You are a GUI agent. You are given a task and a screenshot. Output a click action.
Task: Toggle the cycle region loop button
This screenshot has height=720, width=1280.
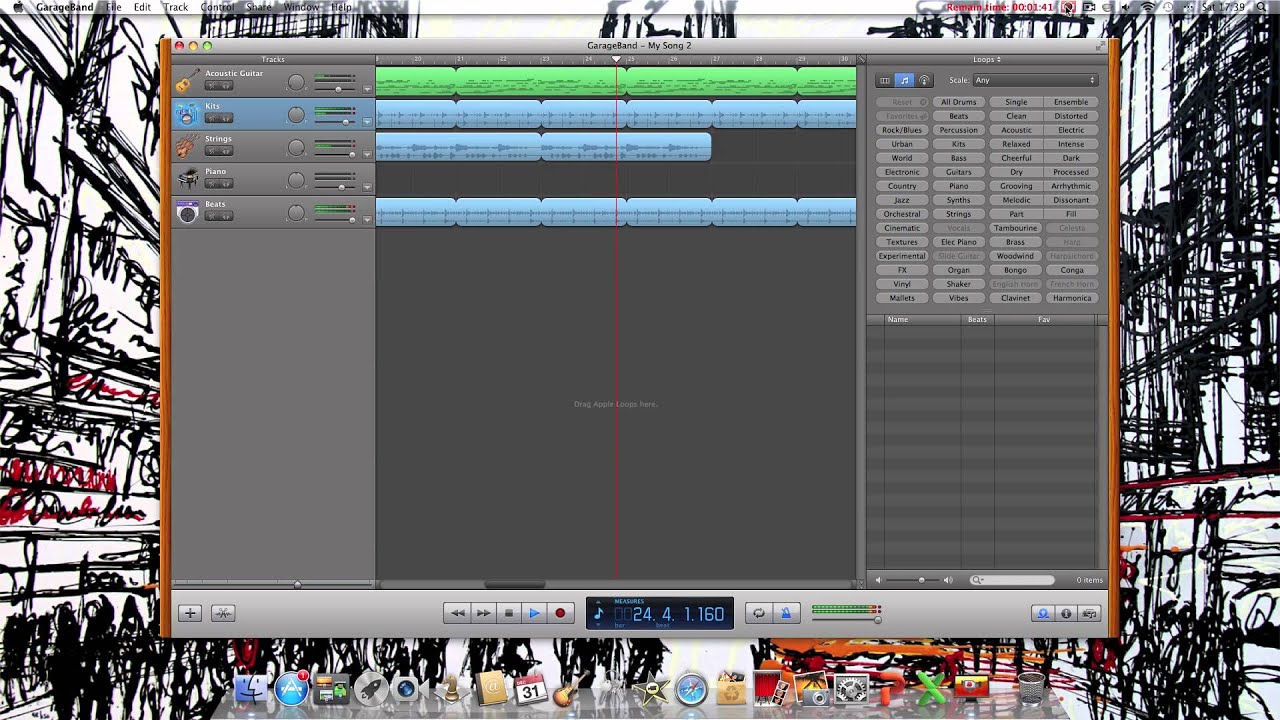[758, 613]
